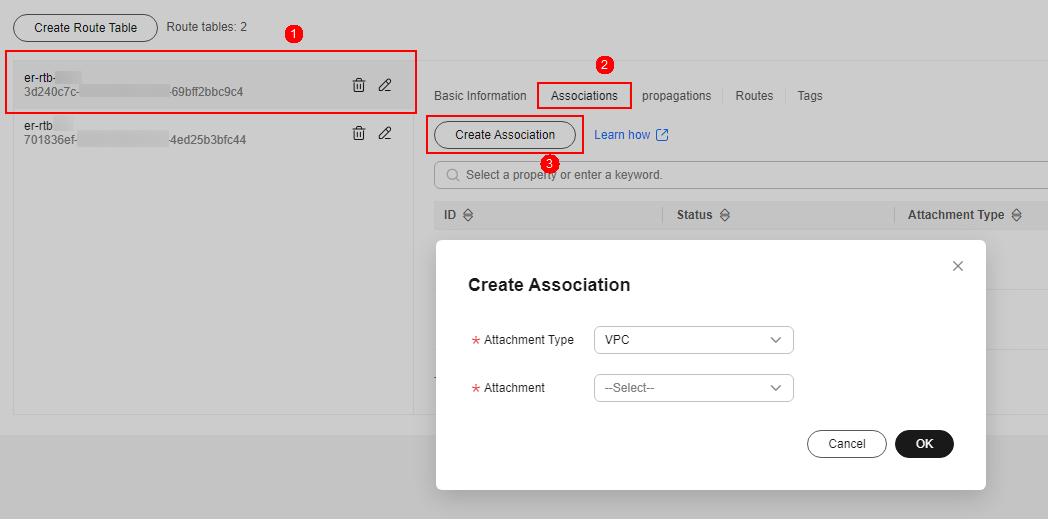Screen dimensions: 1048x519
Task: Expand the Attachment --Select-- dropdown
Action: click(693, 388)
